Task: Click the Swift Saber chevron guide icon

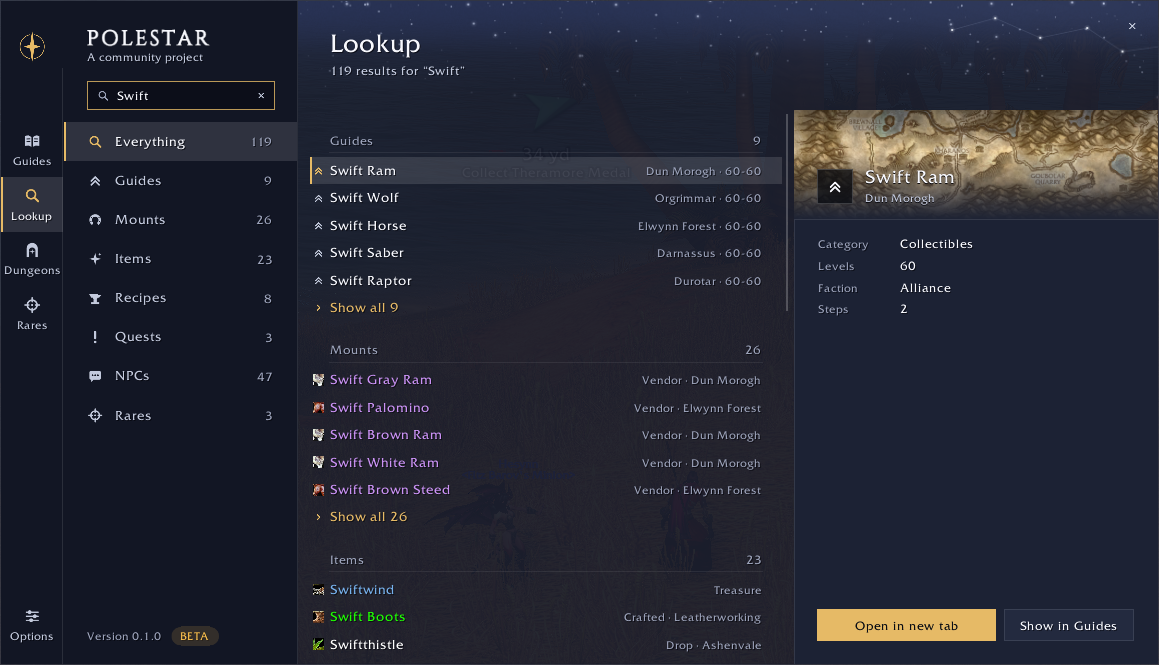Action: [319, 253]
